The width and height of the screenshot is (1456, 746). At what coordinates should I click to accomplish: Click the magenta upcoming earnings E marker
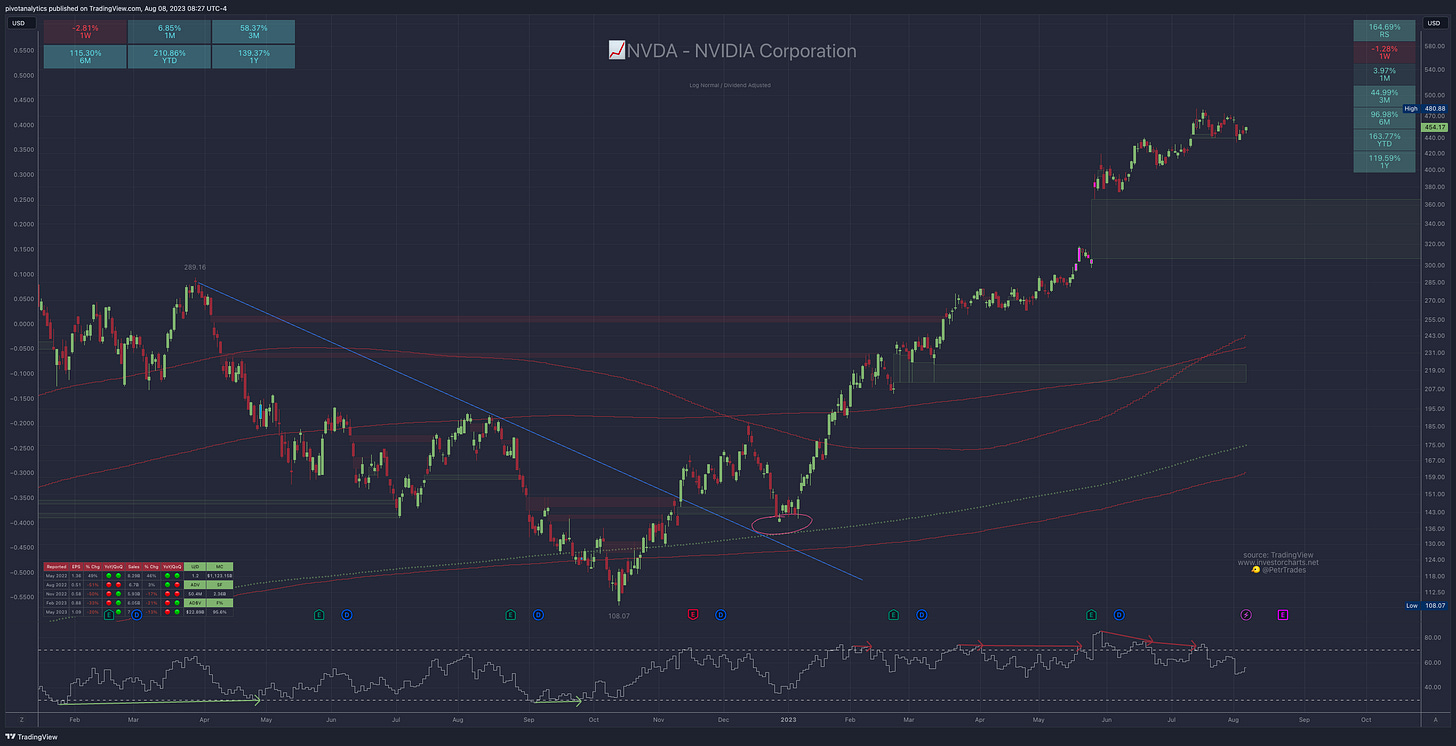[x=1283, y=614]
